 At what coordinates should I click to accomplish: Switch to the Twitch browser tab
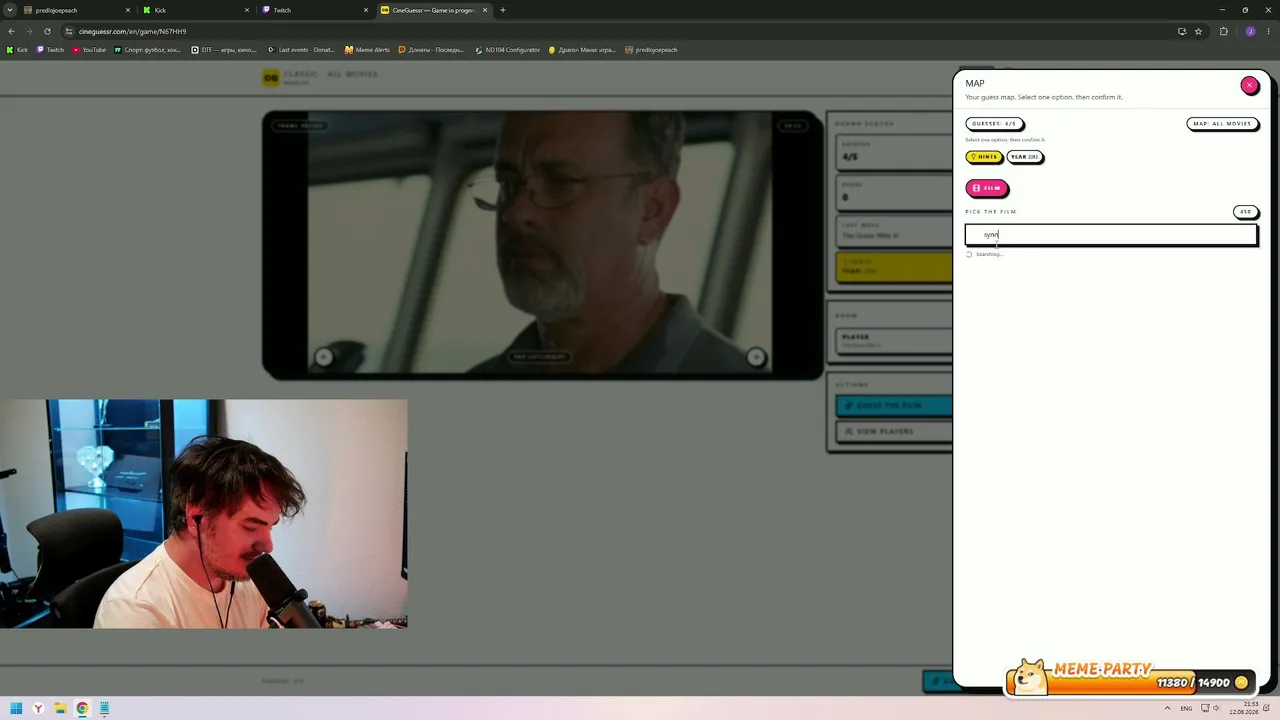coord(314,10)
